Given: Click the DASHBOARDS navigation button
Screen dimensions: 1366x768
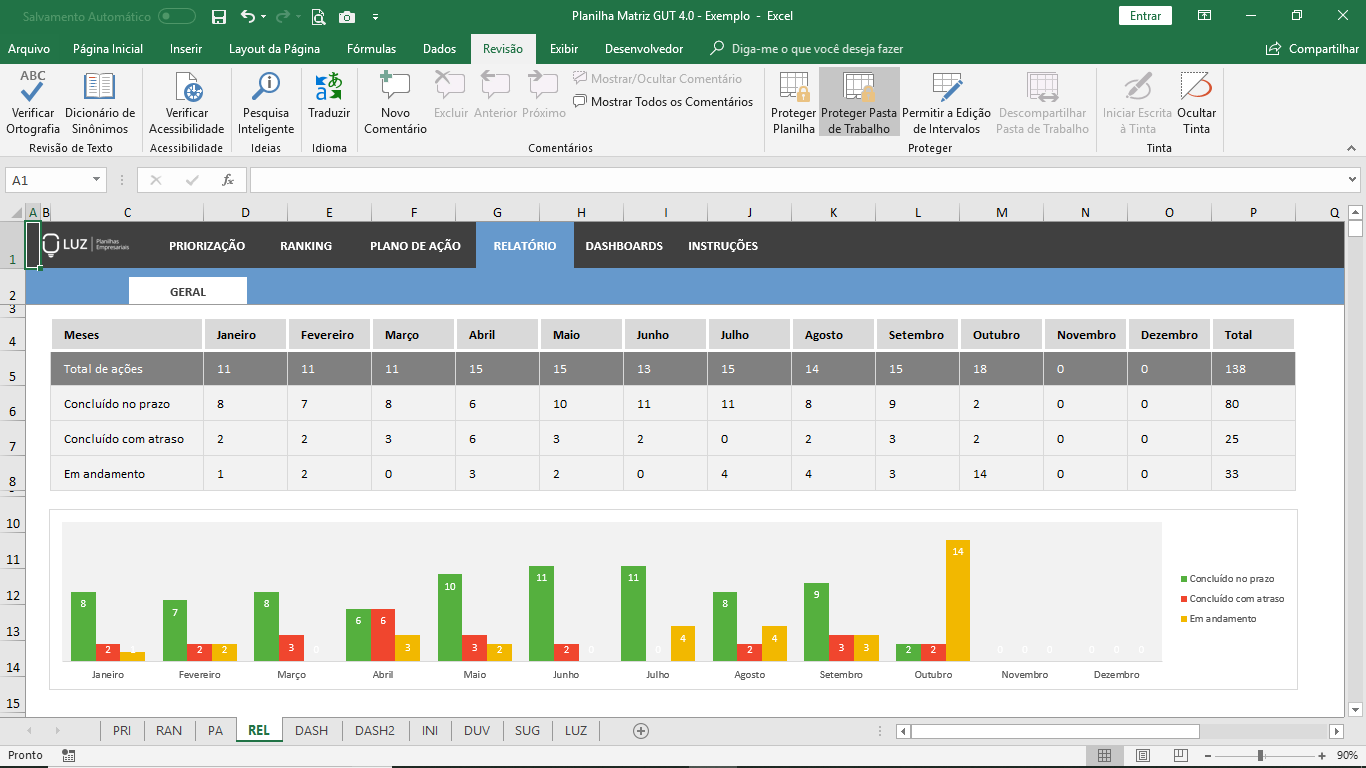Looking at the screenshot, I should (624, 246).
